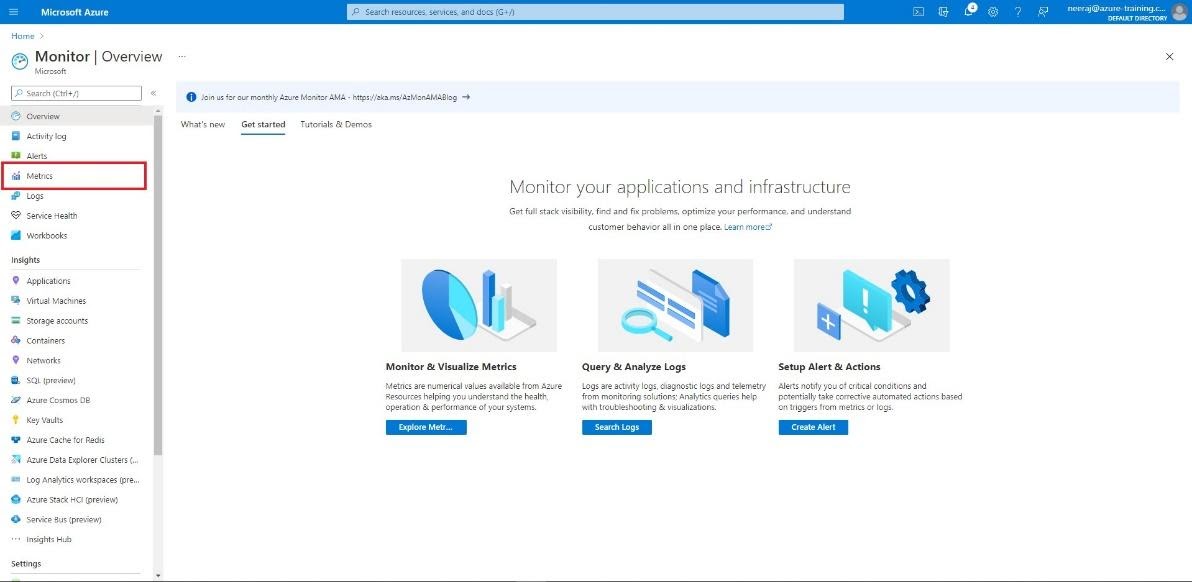Click the Activity log icon in the sidebar
This screenshot has width=1192, height=582.
16,136
